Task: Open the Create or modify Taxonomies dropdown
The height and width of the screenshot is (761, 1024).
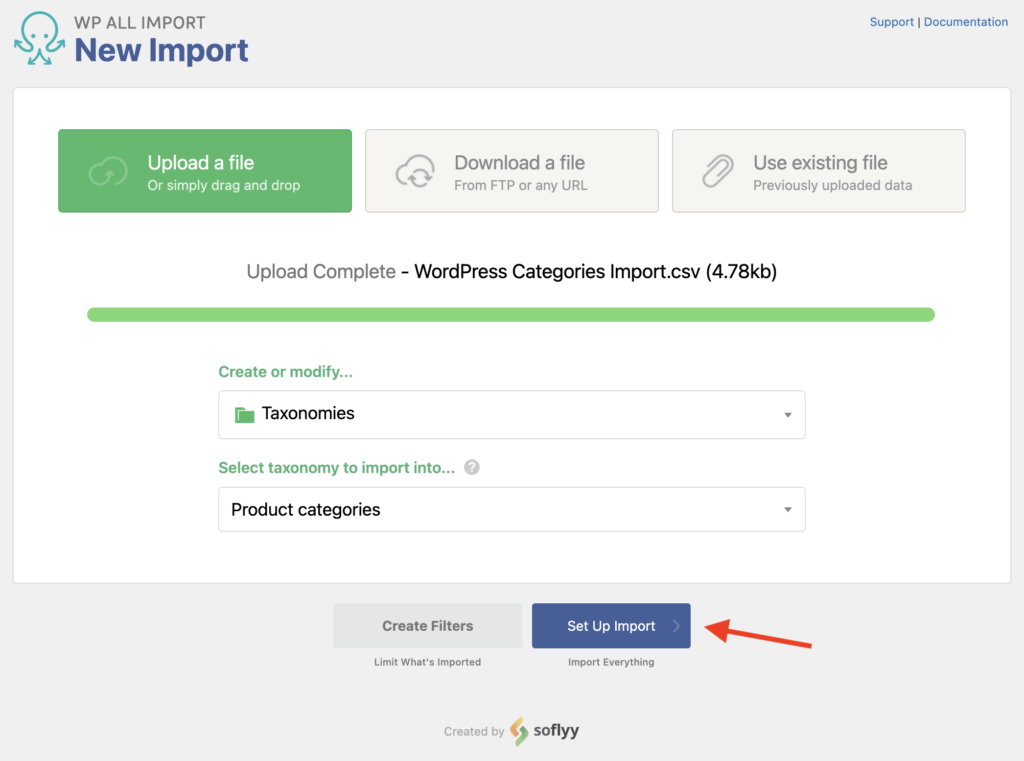Action: (x=511, y=414)
